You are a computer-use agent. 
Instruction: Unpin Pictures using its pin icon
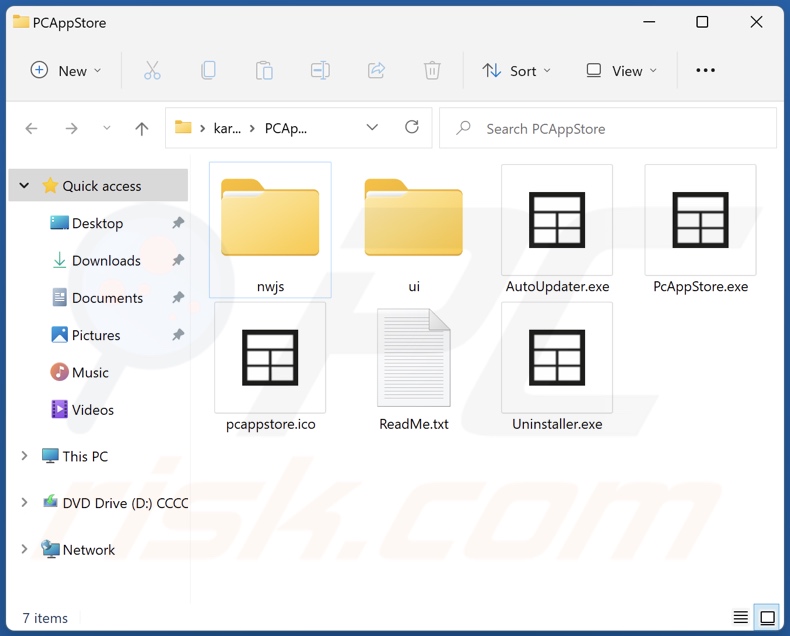coord(178,335)
